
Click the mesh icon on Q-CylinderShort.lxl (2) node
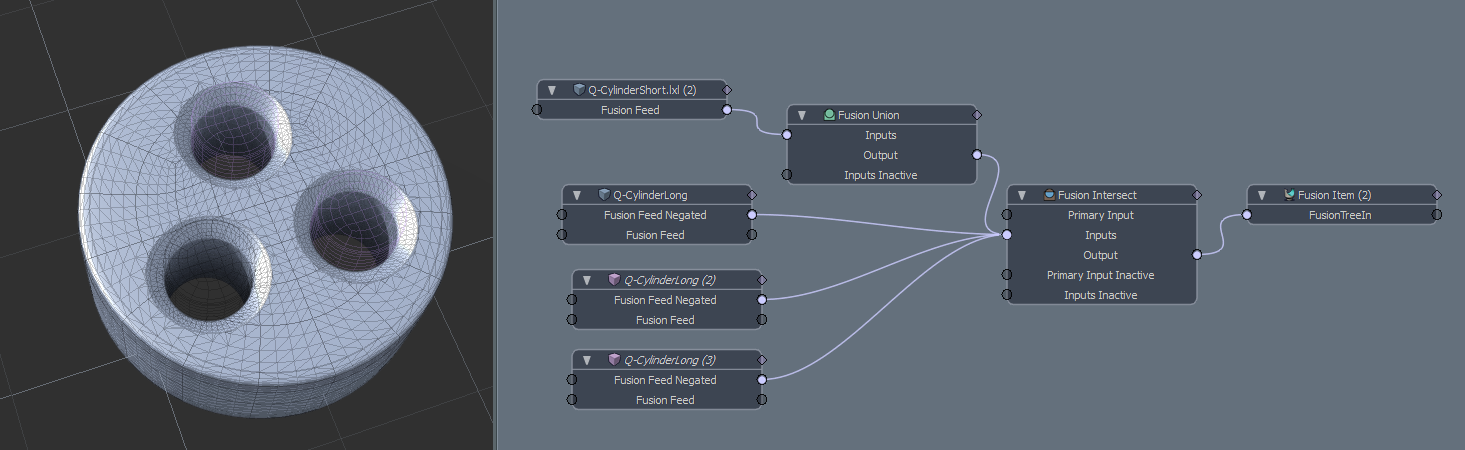point(579,90)
